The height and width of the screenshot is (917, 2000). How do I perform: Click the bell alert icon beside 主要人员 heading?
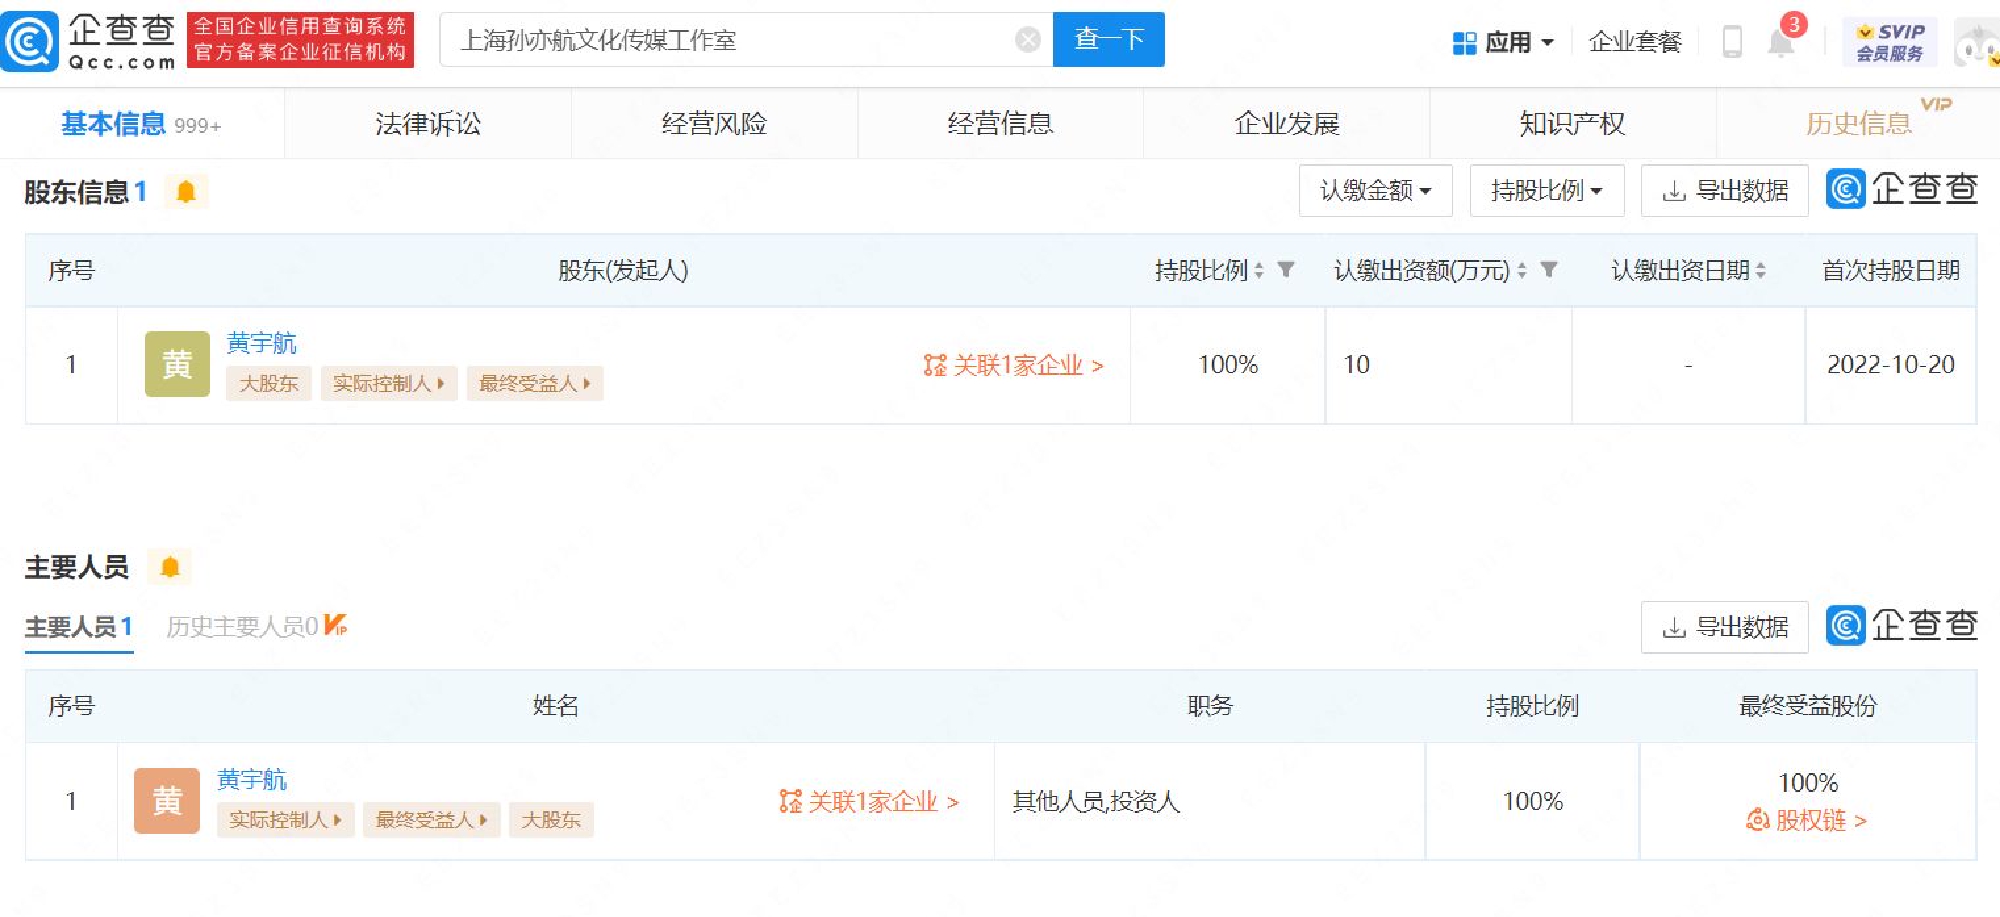click(x=170, y=567)
